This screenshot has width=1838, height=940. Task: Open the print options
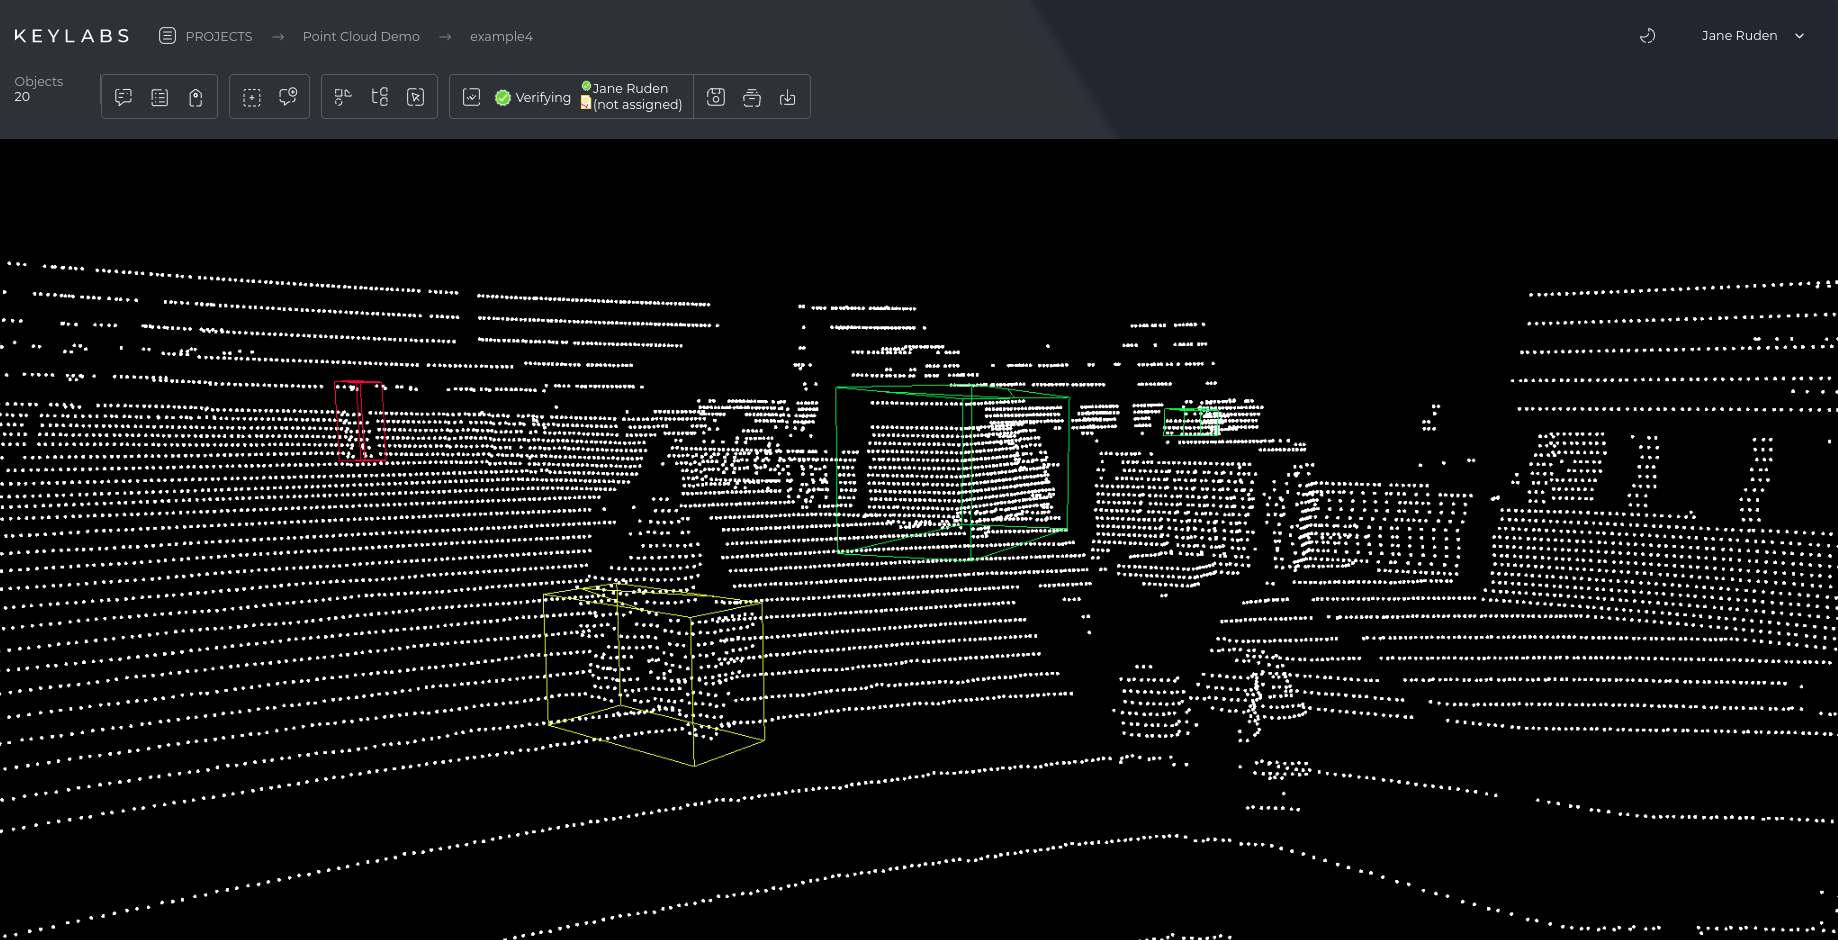[x=751, y=96]
